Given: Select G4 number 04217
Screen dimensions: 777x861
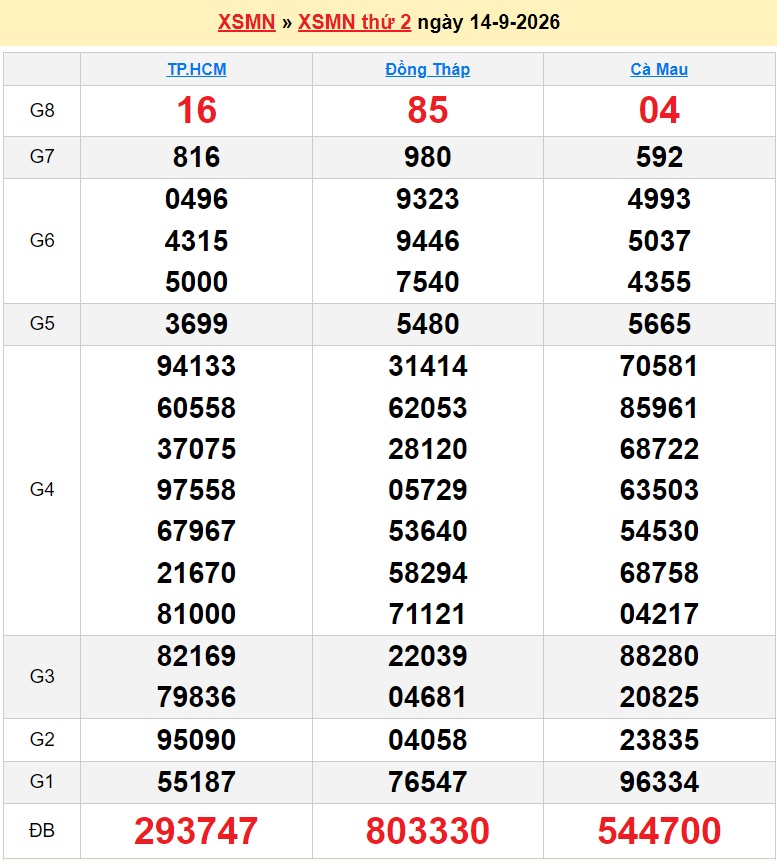Looking at the screenshot, I should click(659, 614).
